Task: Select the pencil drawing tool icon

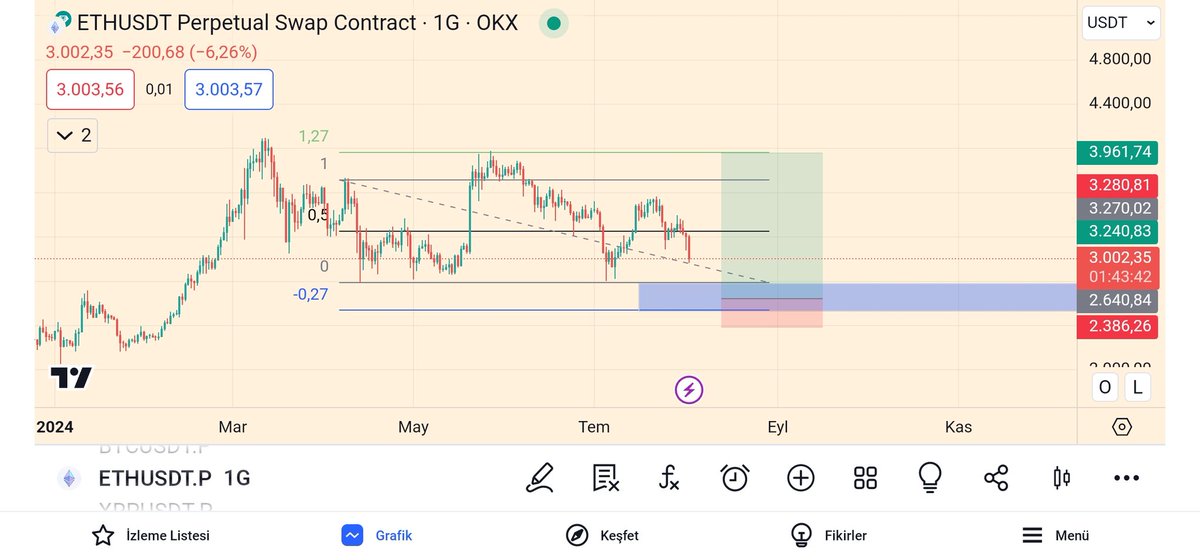Action: point(540,478)
